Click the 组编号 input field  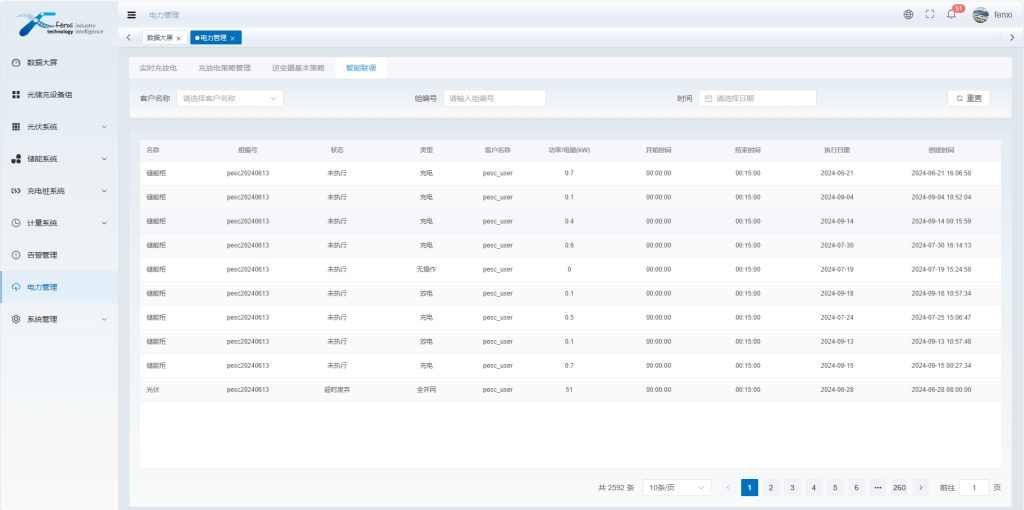click(494, 98)
